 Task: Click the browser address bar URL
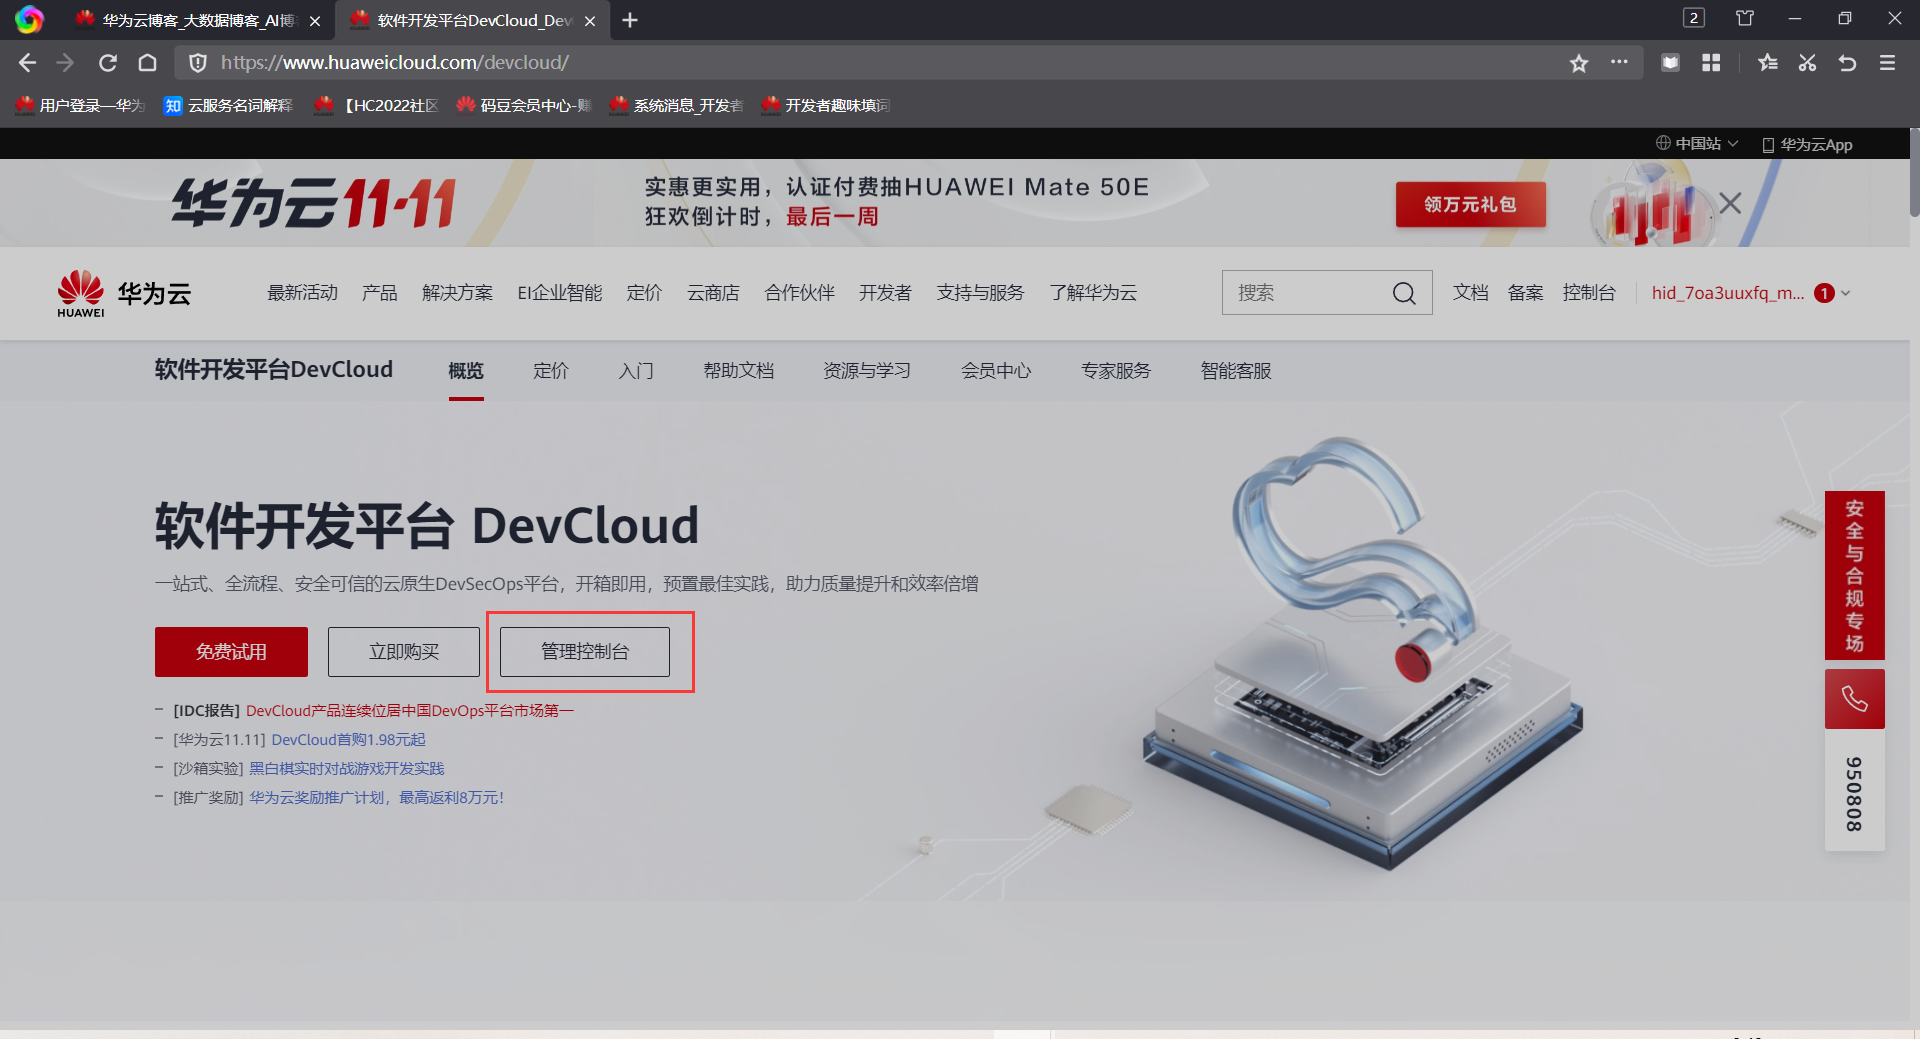[x=395, y=63]
